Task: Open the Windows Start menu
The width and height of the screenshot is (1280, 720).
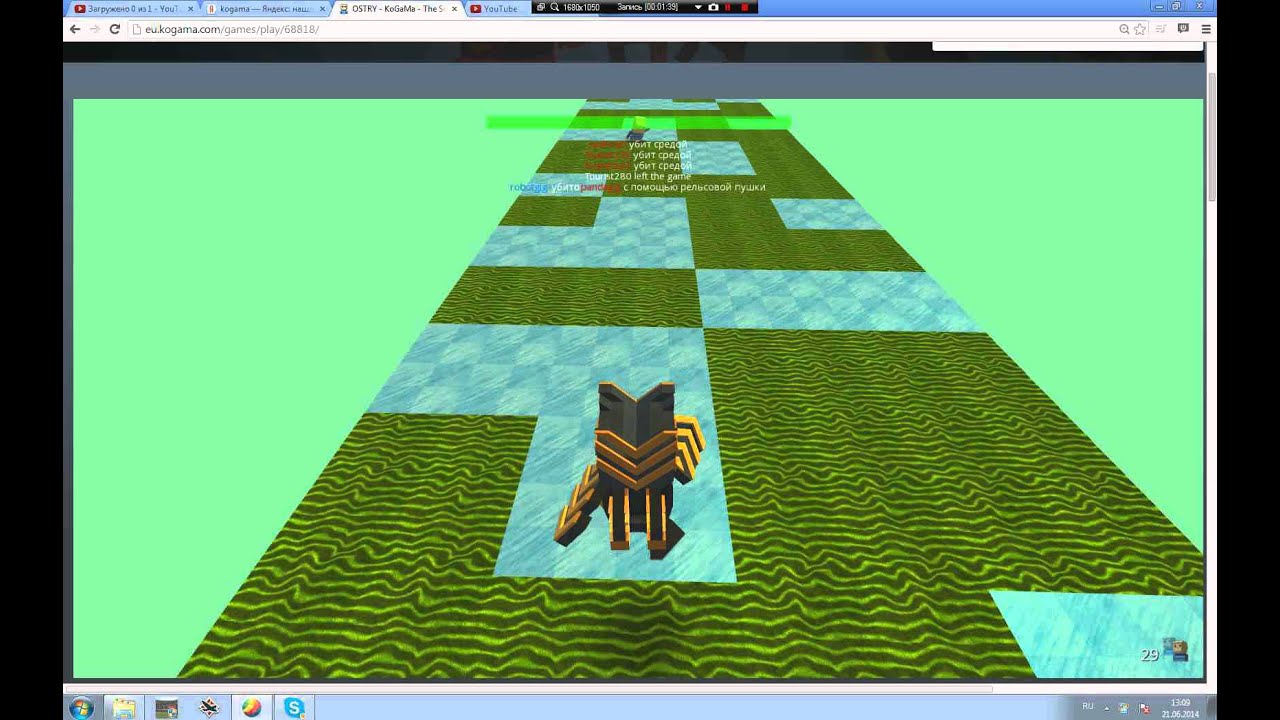Action: tap(82, 708)
